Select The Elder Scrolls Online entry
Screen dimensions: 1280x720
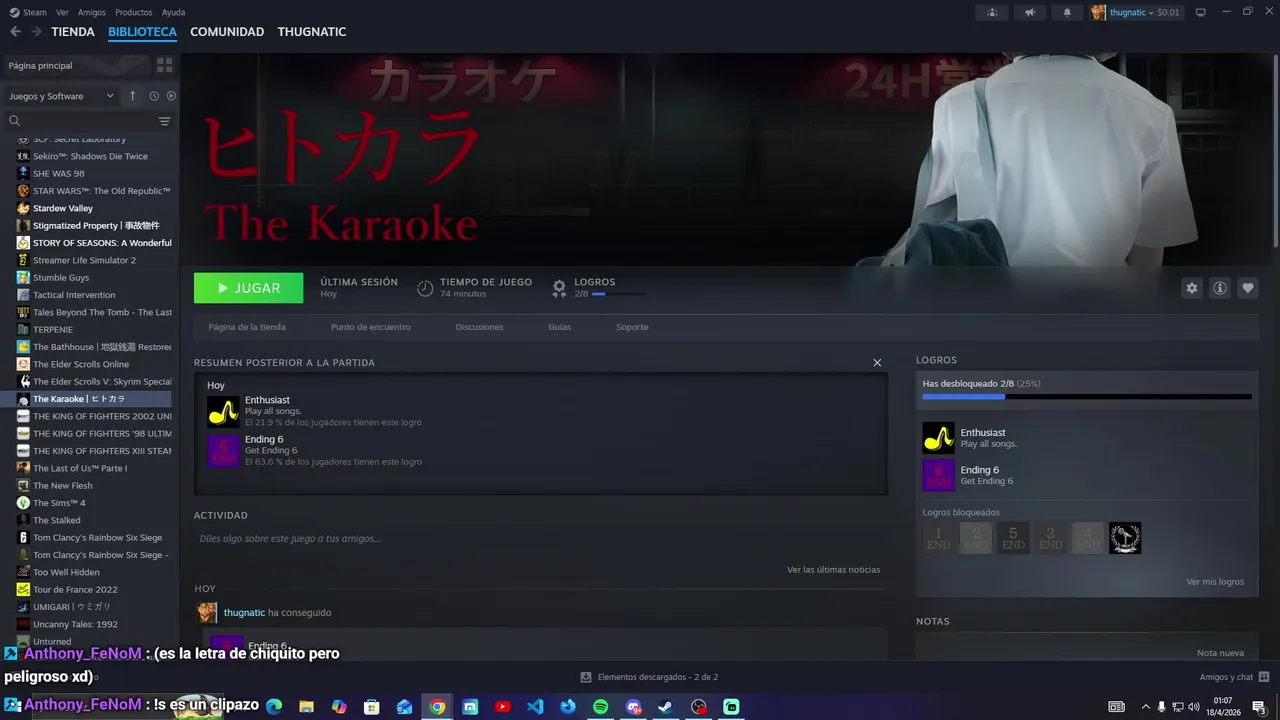point(81,364)
